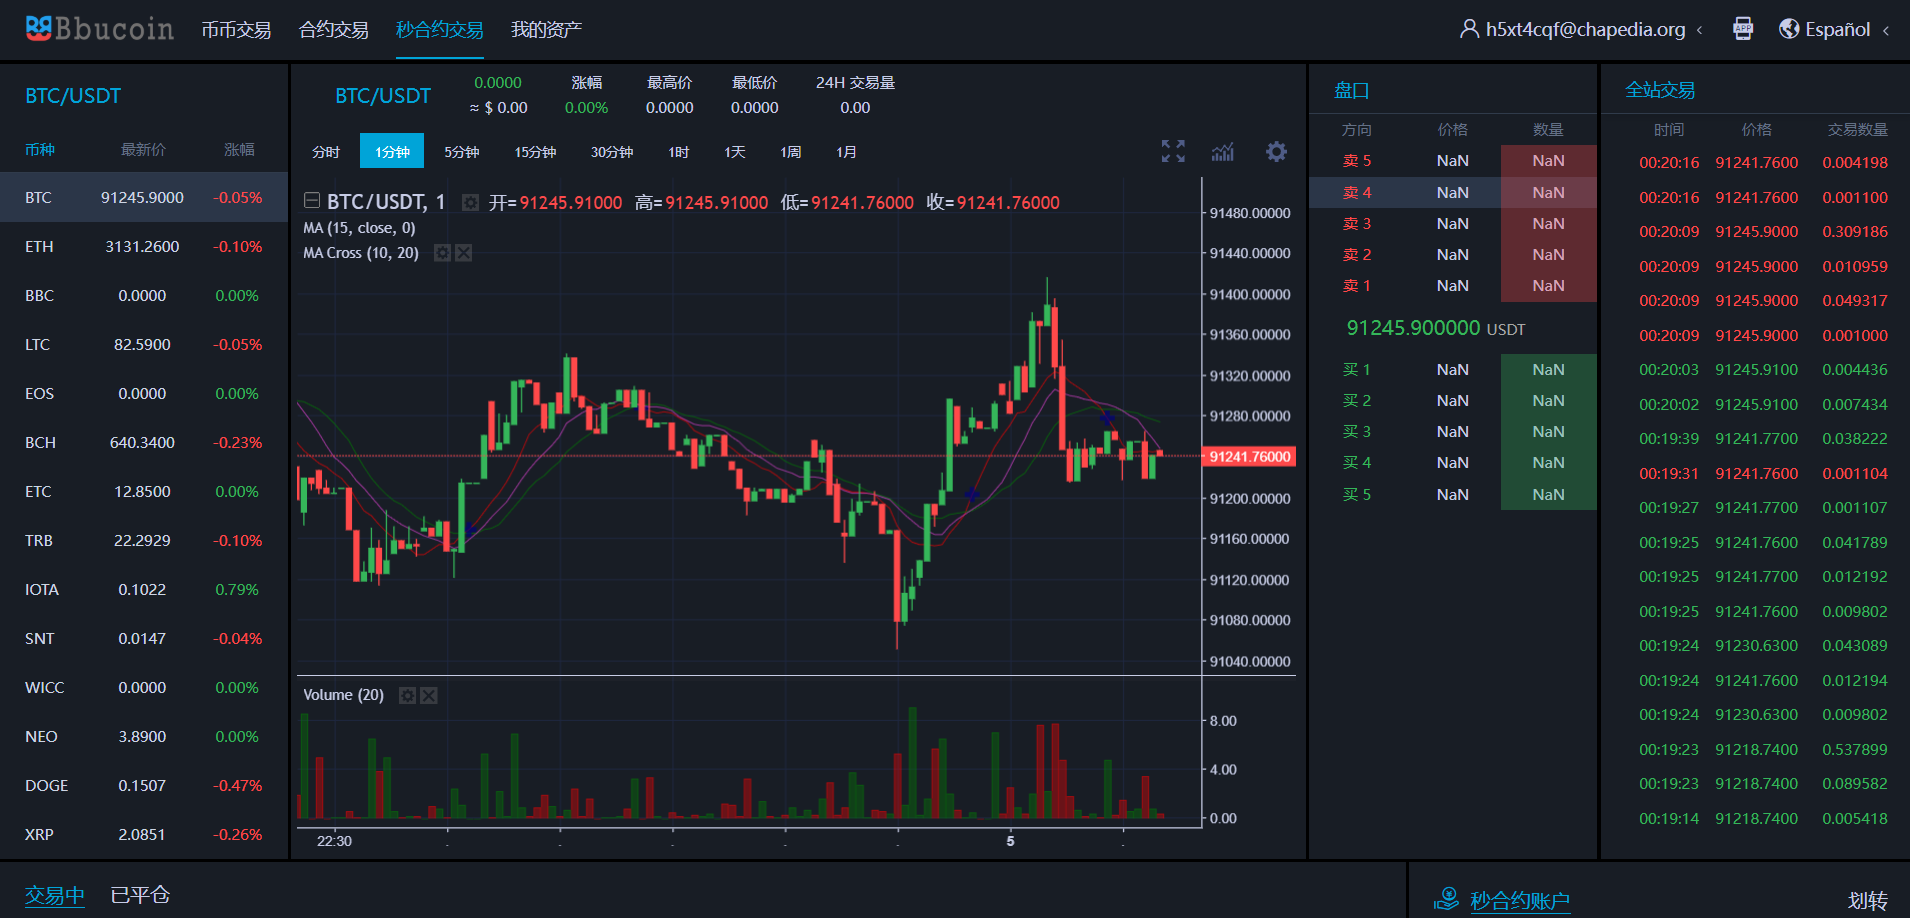Viewport: 1910px width, 918px height.
Task: Open the chart indicators icon
Action: pos(1223,151)
